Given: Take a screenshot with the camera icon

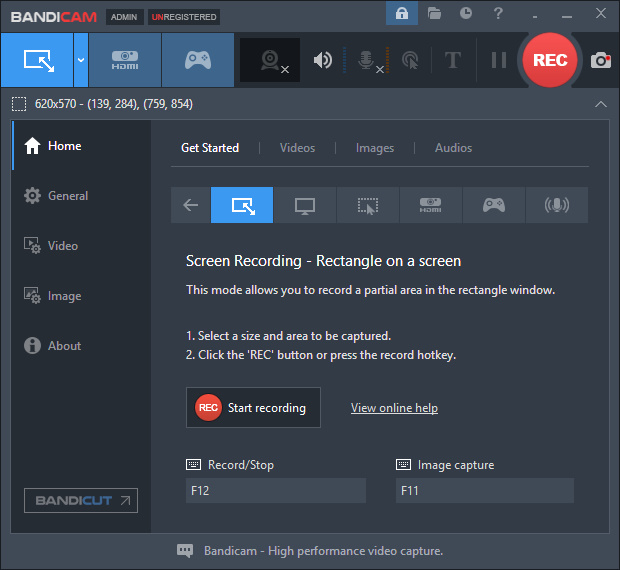Looking at the screenshot, I should (601, 60).
